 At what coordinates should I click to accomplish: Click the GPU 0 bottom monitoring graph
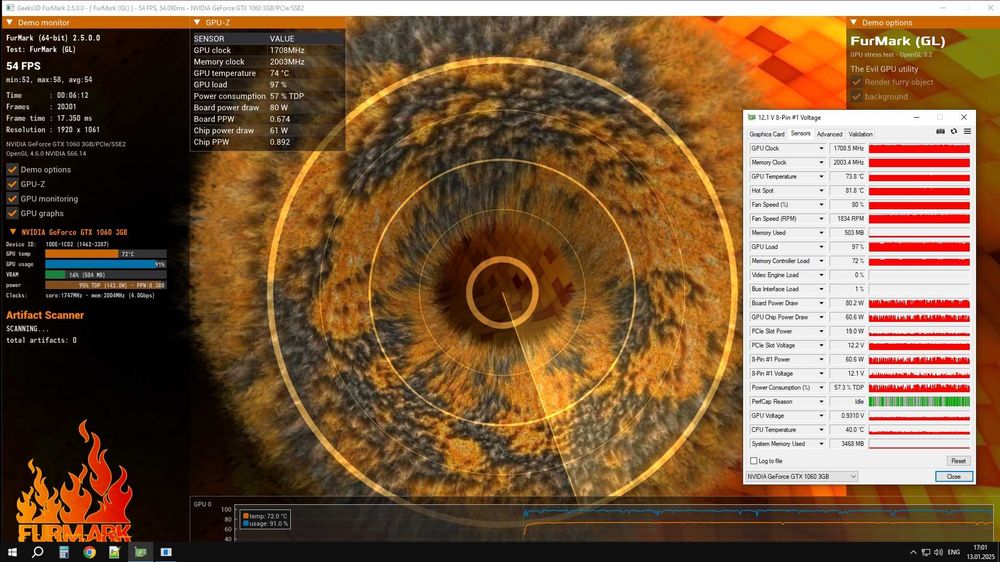point(614,524)
